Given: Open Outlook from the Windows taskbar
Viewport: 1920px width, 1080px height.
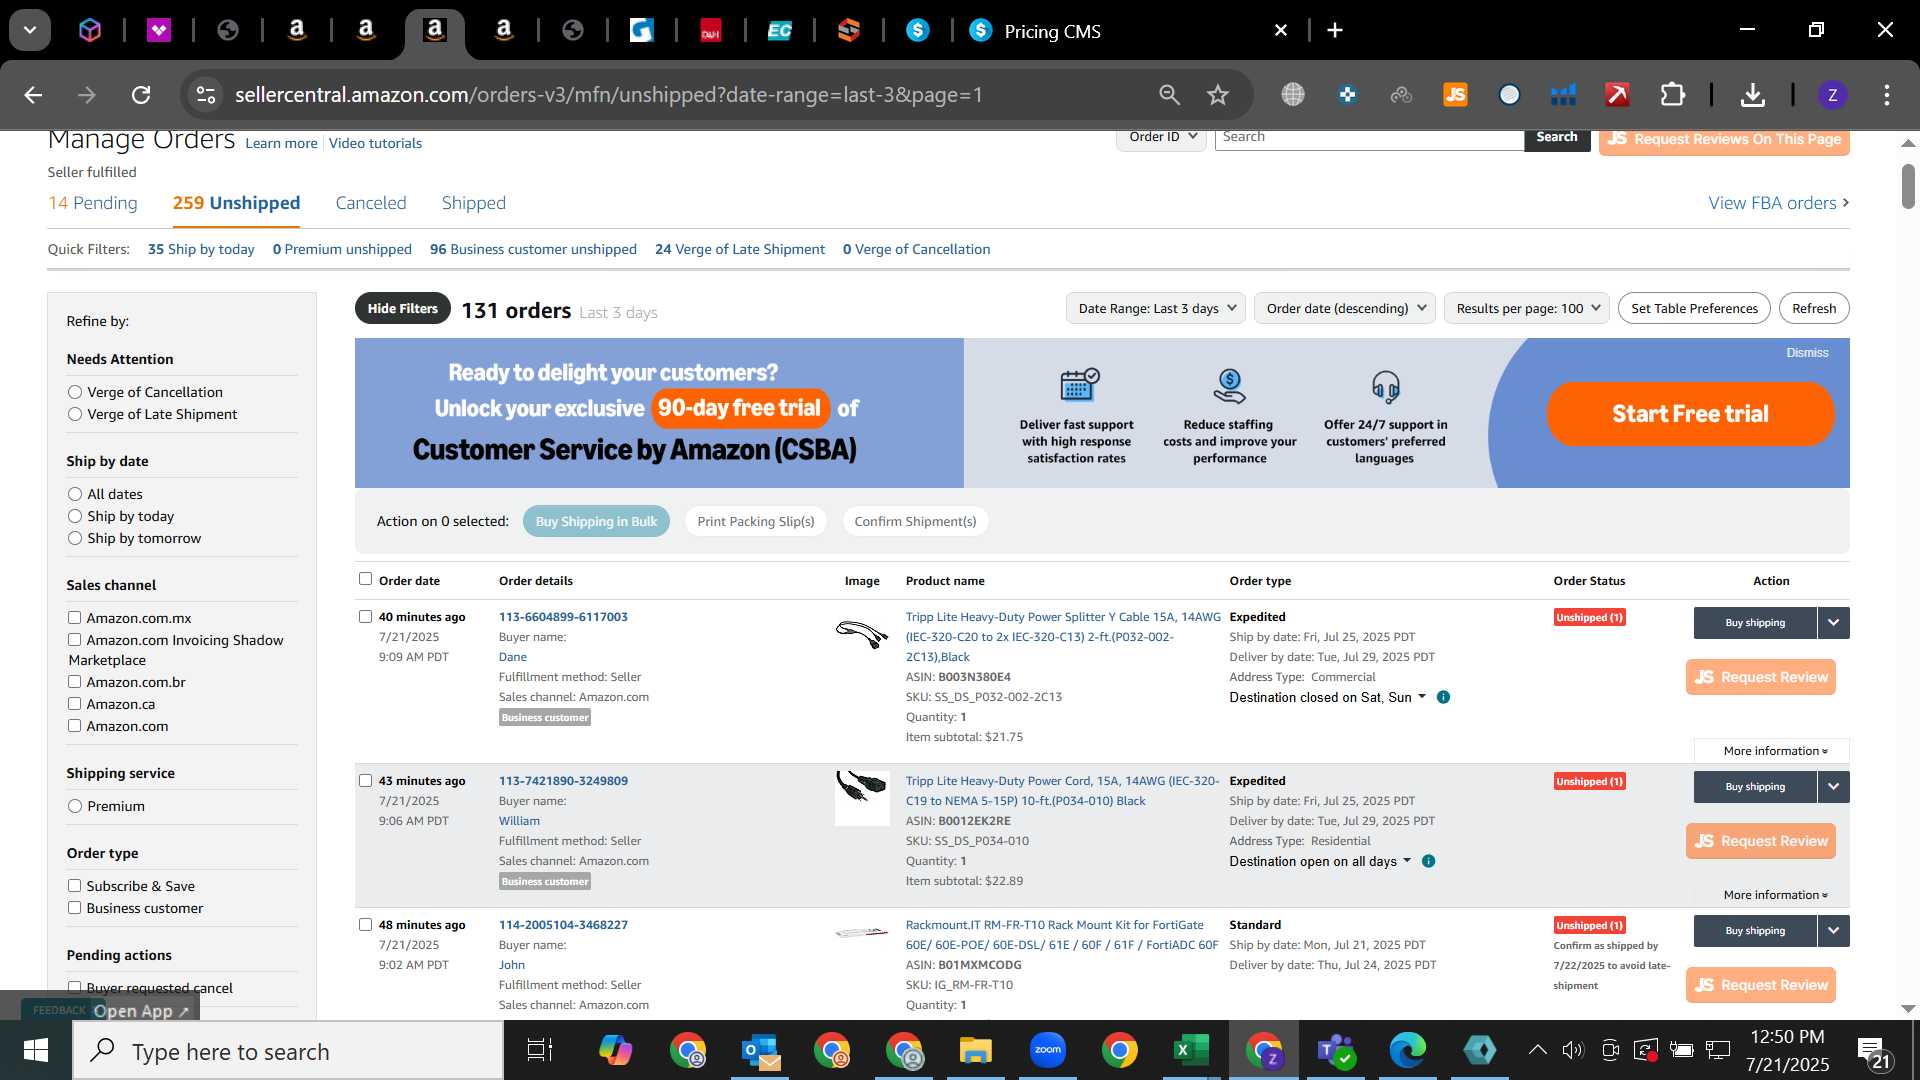Looking at the screenshot, I should tap(761, 1050).
